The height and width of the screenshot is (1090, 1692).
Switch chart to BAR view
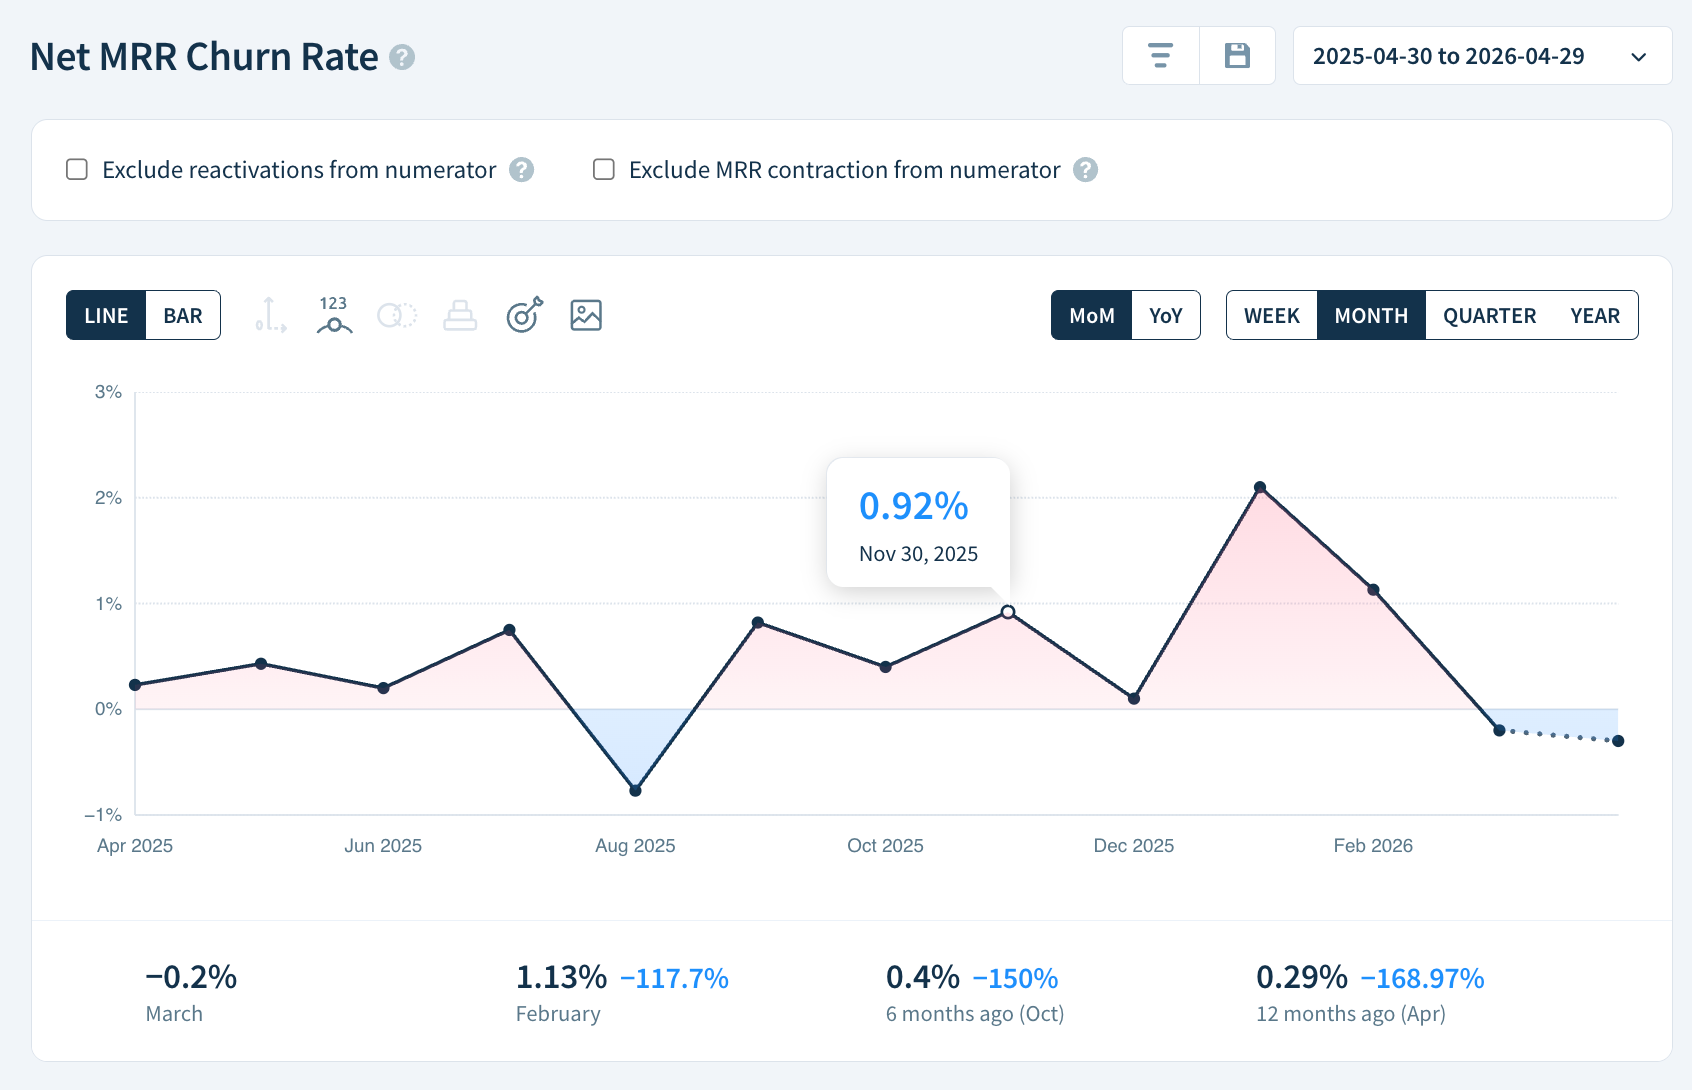(x=182, y=315)
